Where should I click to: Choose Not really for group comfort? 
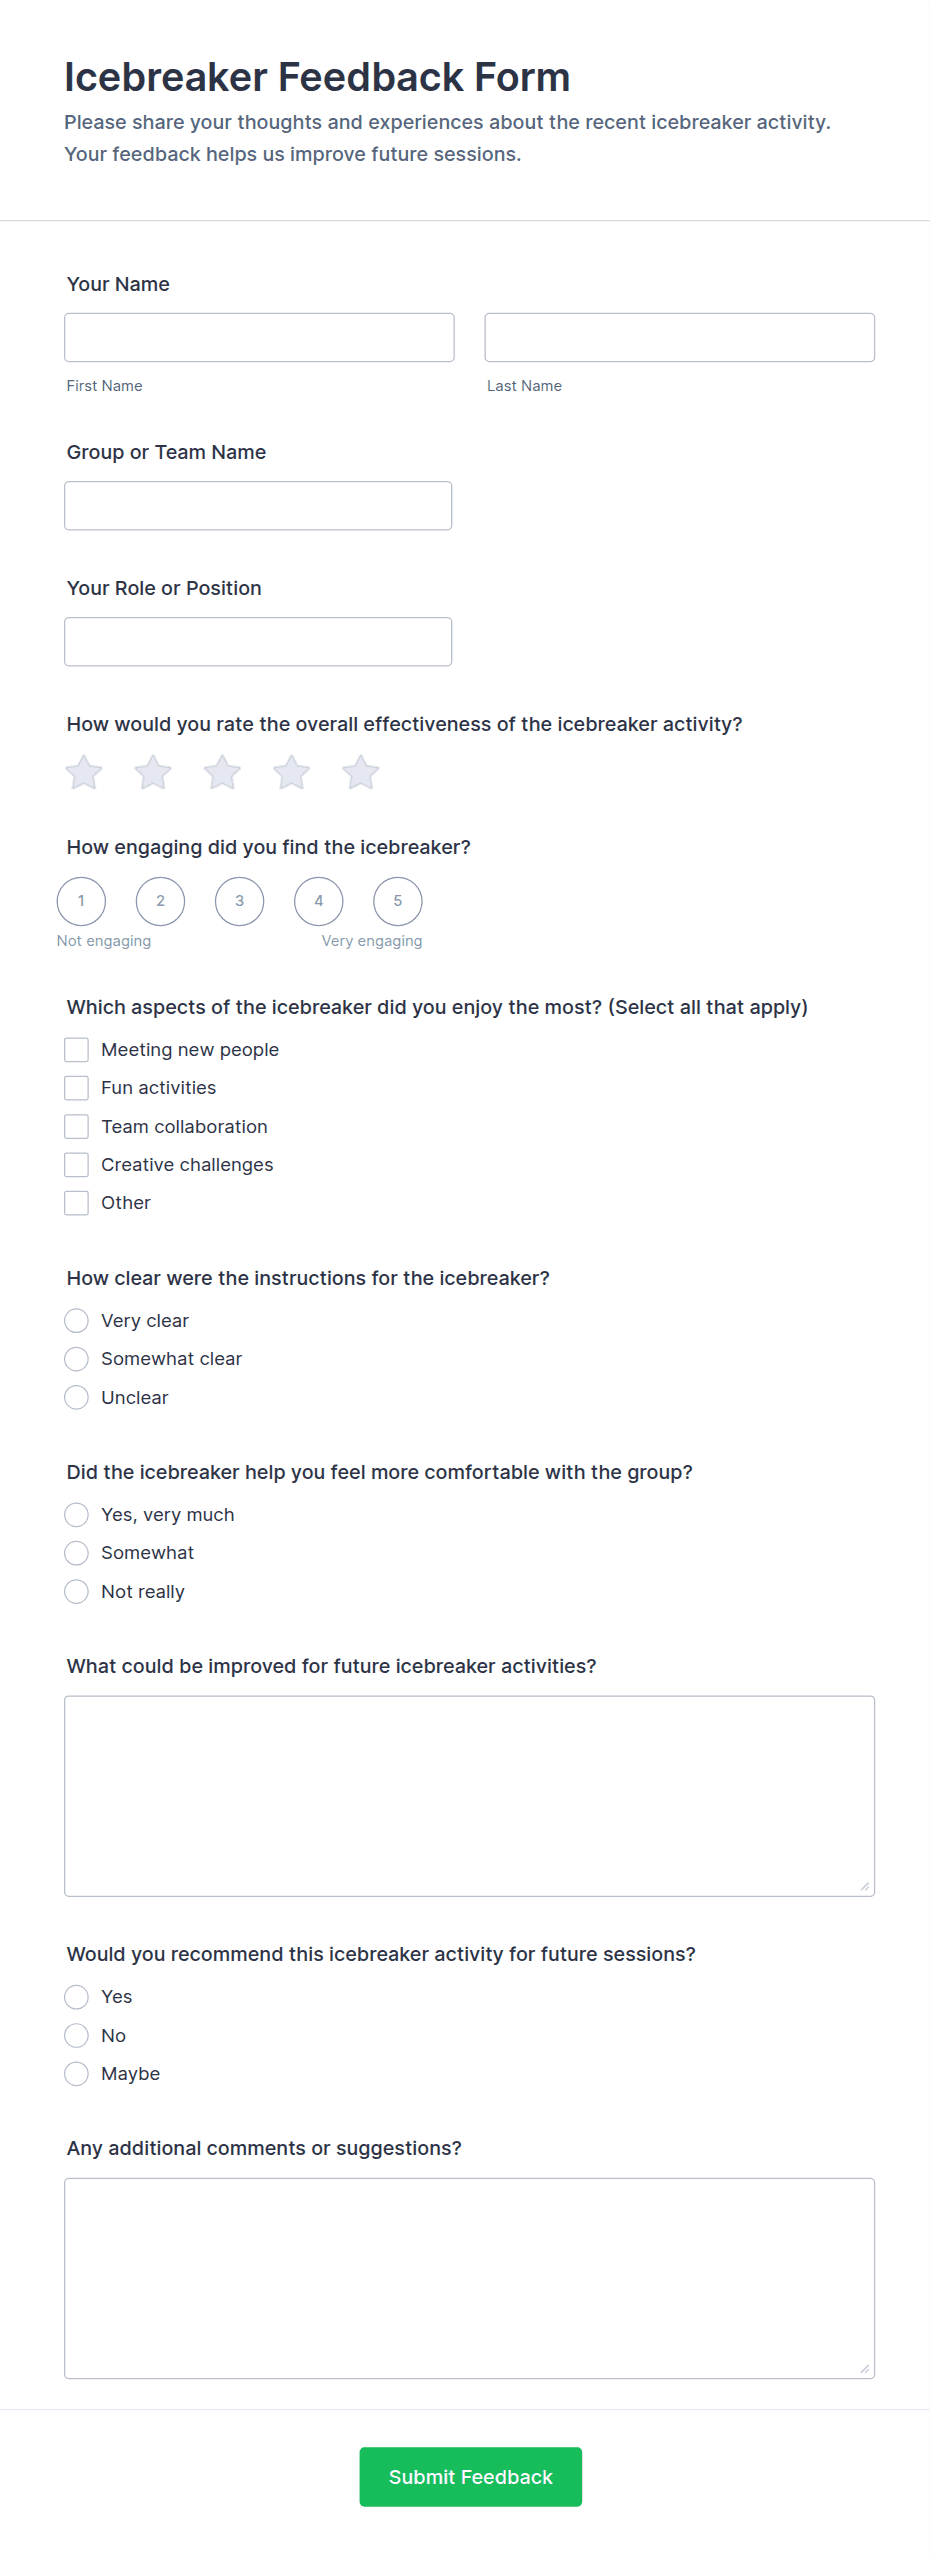pos(77,1591)
